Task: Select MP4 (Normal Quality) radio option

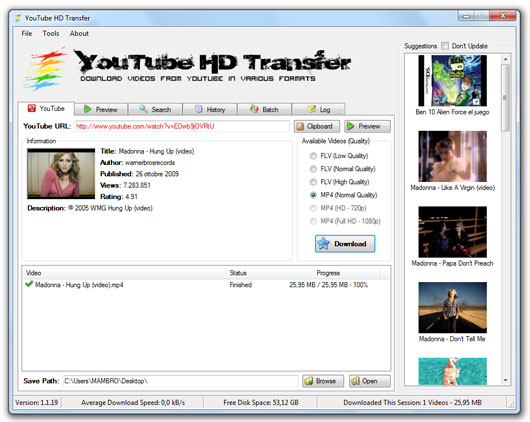Action: point(313,195)
